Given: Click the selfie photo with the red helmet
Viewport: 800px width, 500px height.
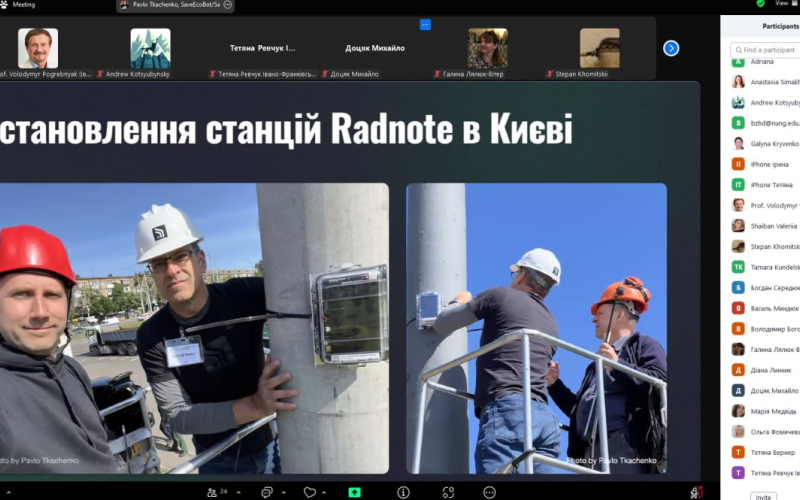Looking at the screenshot, I should tap(194, 328).
